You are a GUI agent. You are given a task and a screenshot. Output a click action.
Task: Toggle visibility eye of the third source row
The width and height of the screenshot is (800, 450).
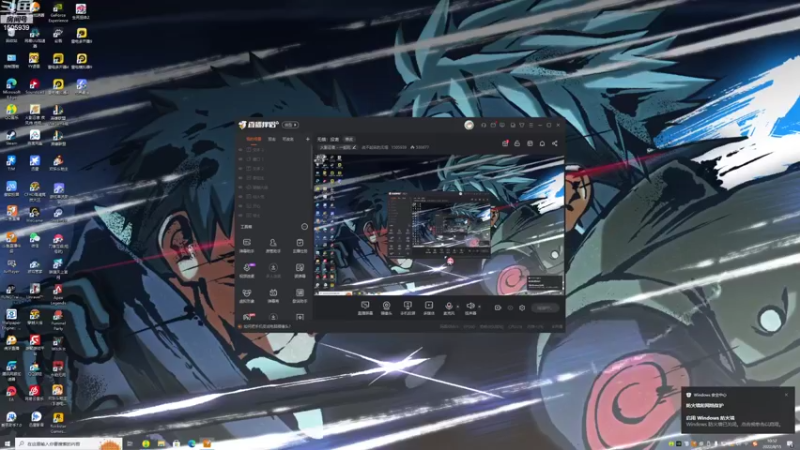click(x=241, y=168)
